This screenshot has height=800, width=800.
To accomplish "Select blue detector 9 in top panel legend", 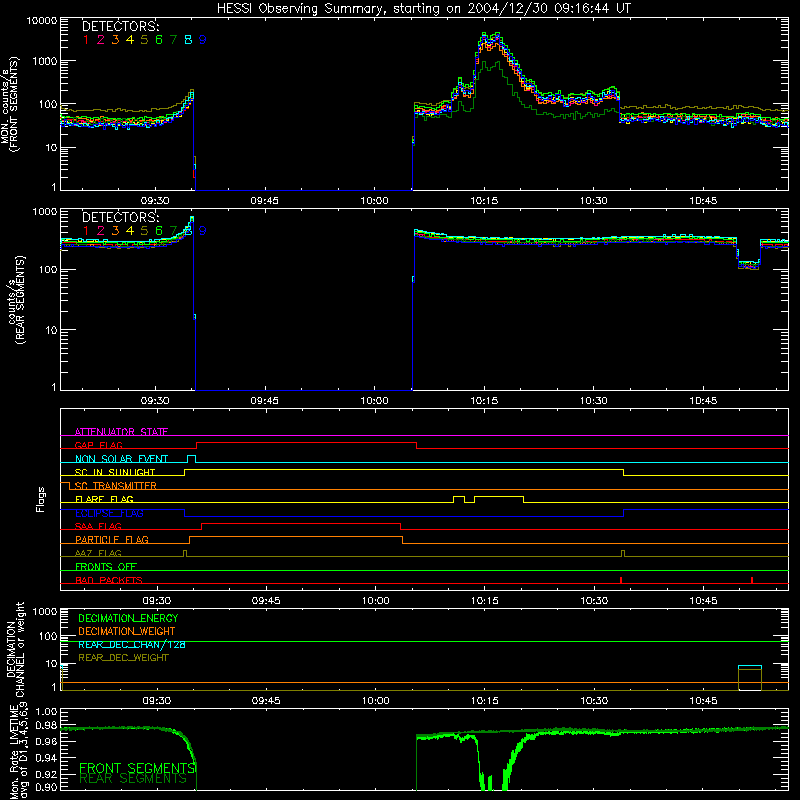I will [x=203, y=40].
